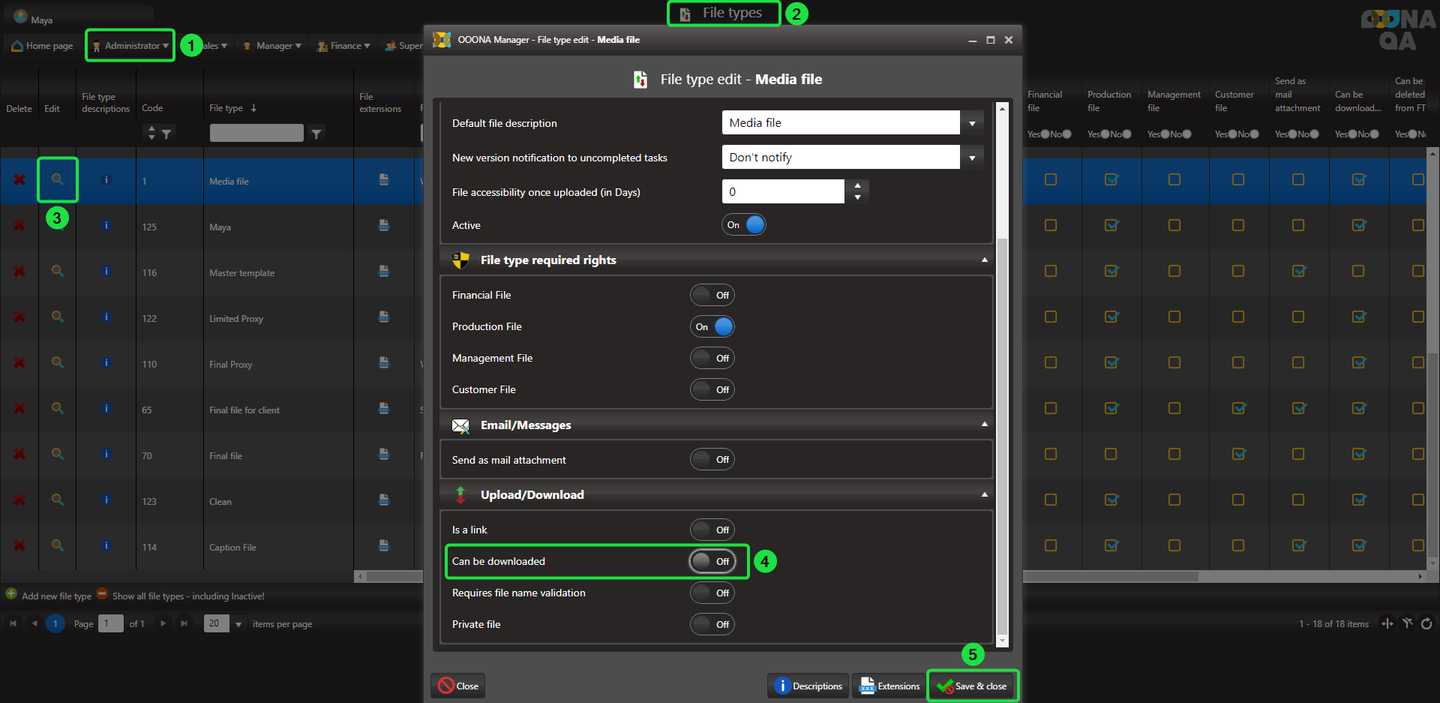The height and width of the screenshot is (703, 1440).
Task: Click the Save & close button
Action: (972, 686)
